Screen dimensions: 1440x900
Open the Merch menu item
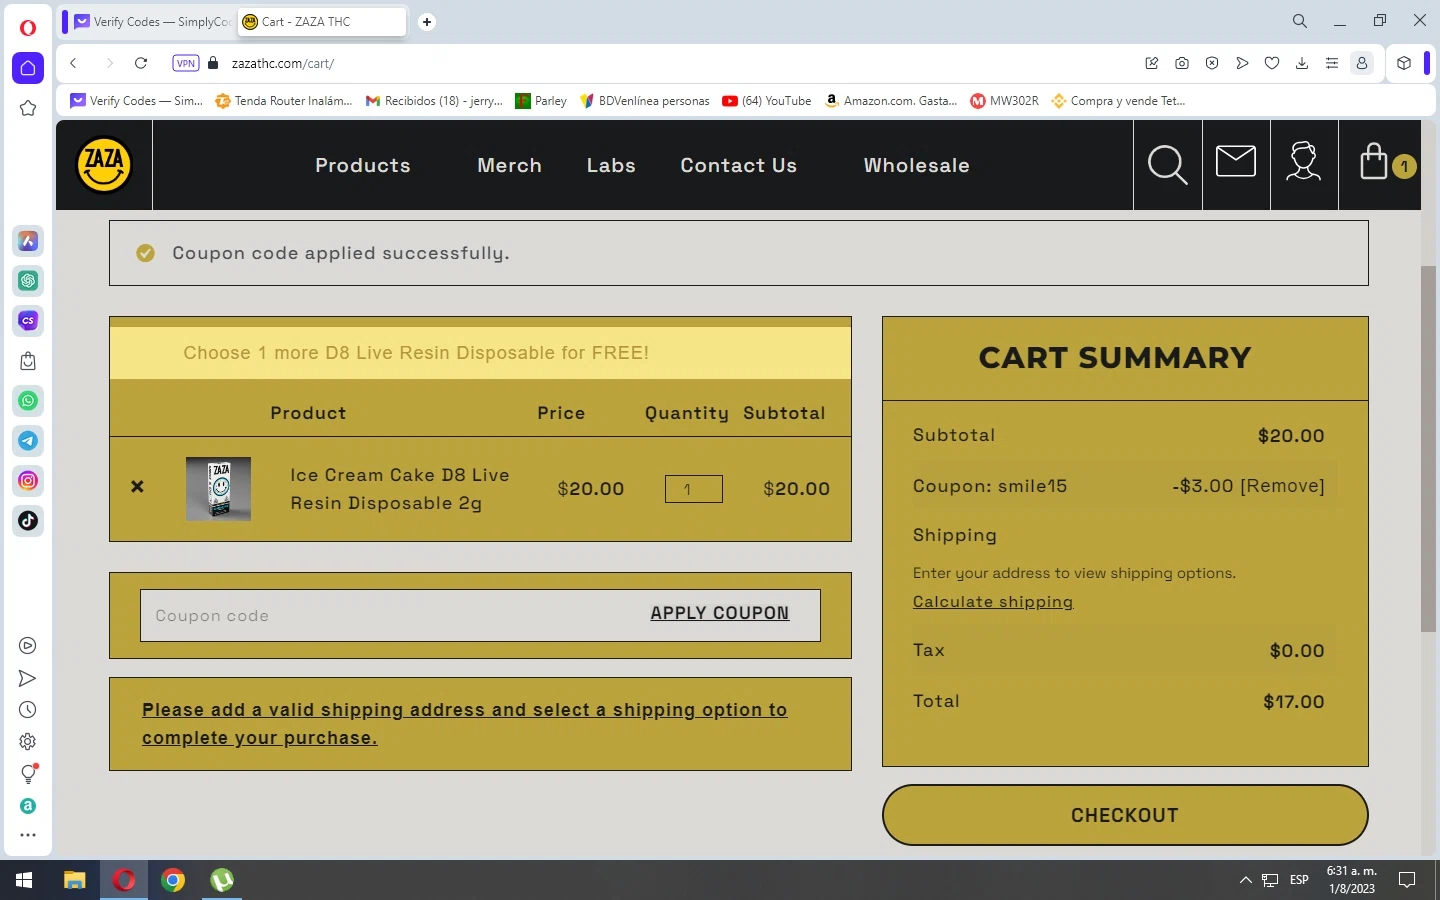click(x=510, y=165)
